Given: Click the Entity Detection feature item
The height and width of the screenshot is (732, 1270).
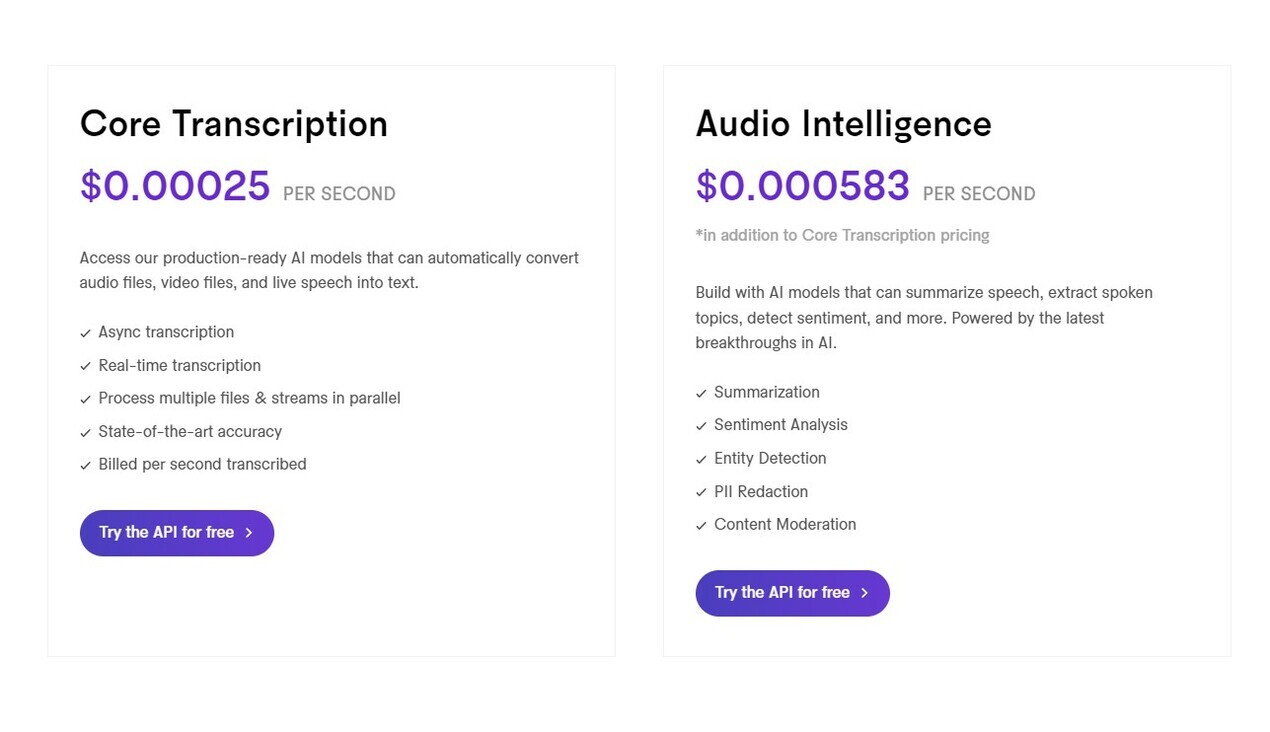Looking at the screenshot, I should click(770, 458).
